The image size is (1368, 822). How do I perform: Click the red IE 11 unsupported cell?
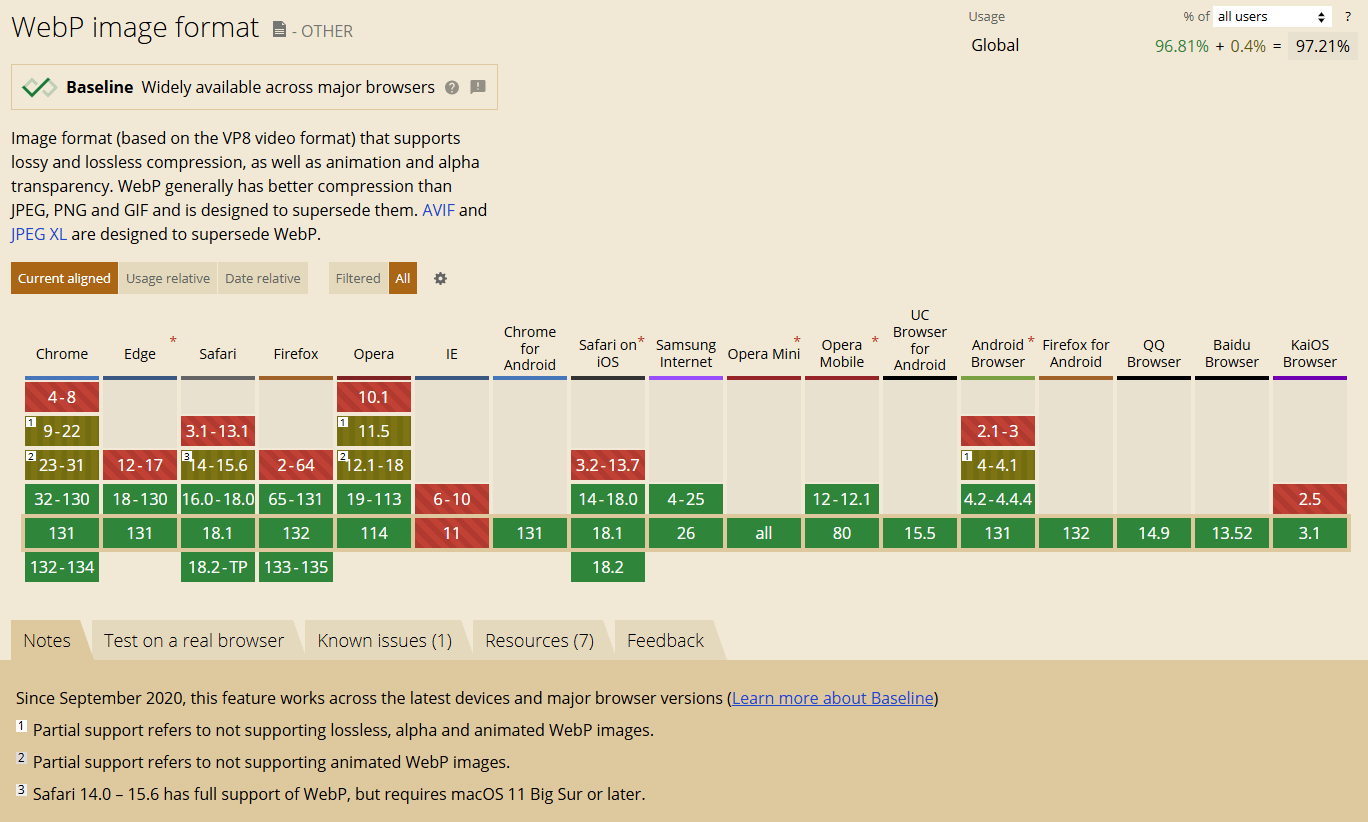(x=452, y=533)
